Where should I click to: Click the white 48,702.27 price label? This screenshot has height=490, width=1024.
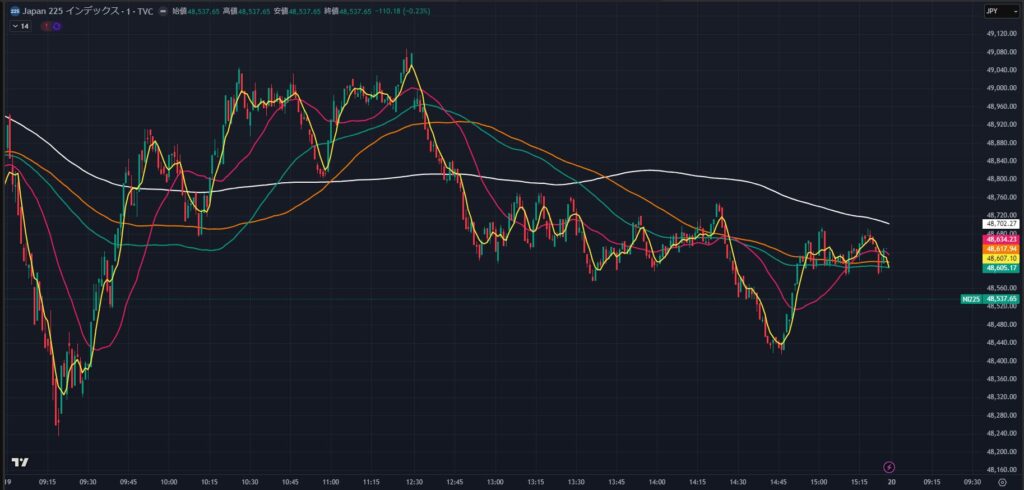coord(1000,225)
